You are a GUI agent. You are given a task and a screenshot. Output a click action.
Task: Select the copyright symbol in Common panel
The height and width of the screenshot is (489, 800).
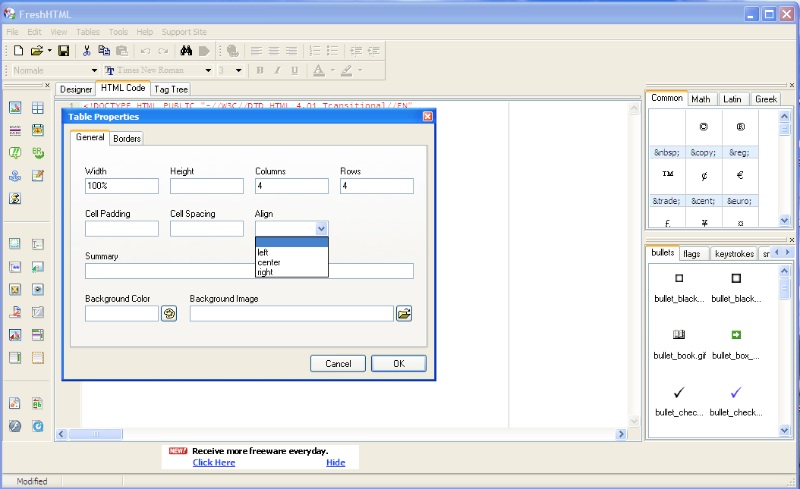703,128
